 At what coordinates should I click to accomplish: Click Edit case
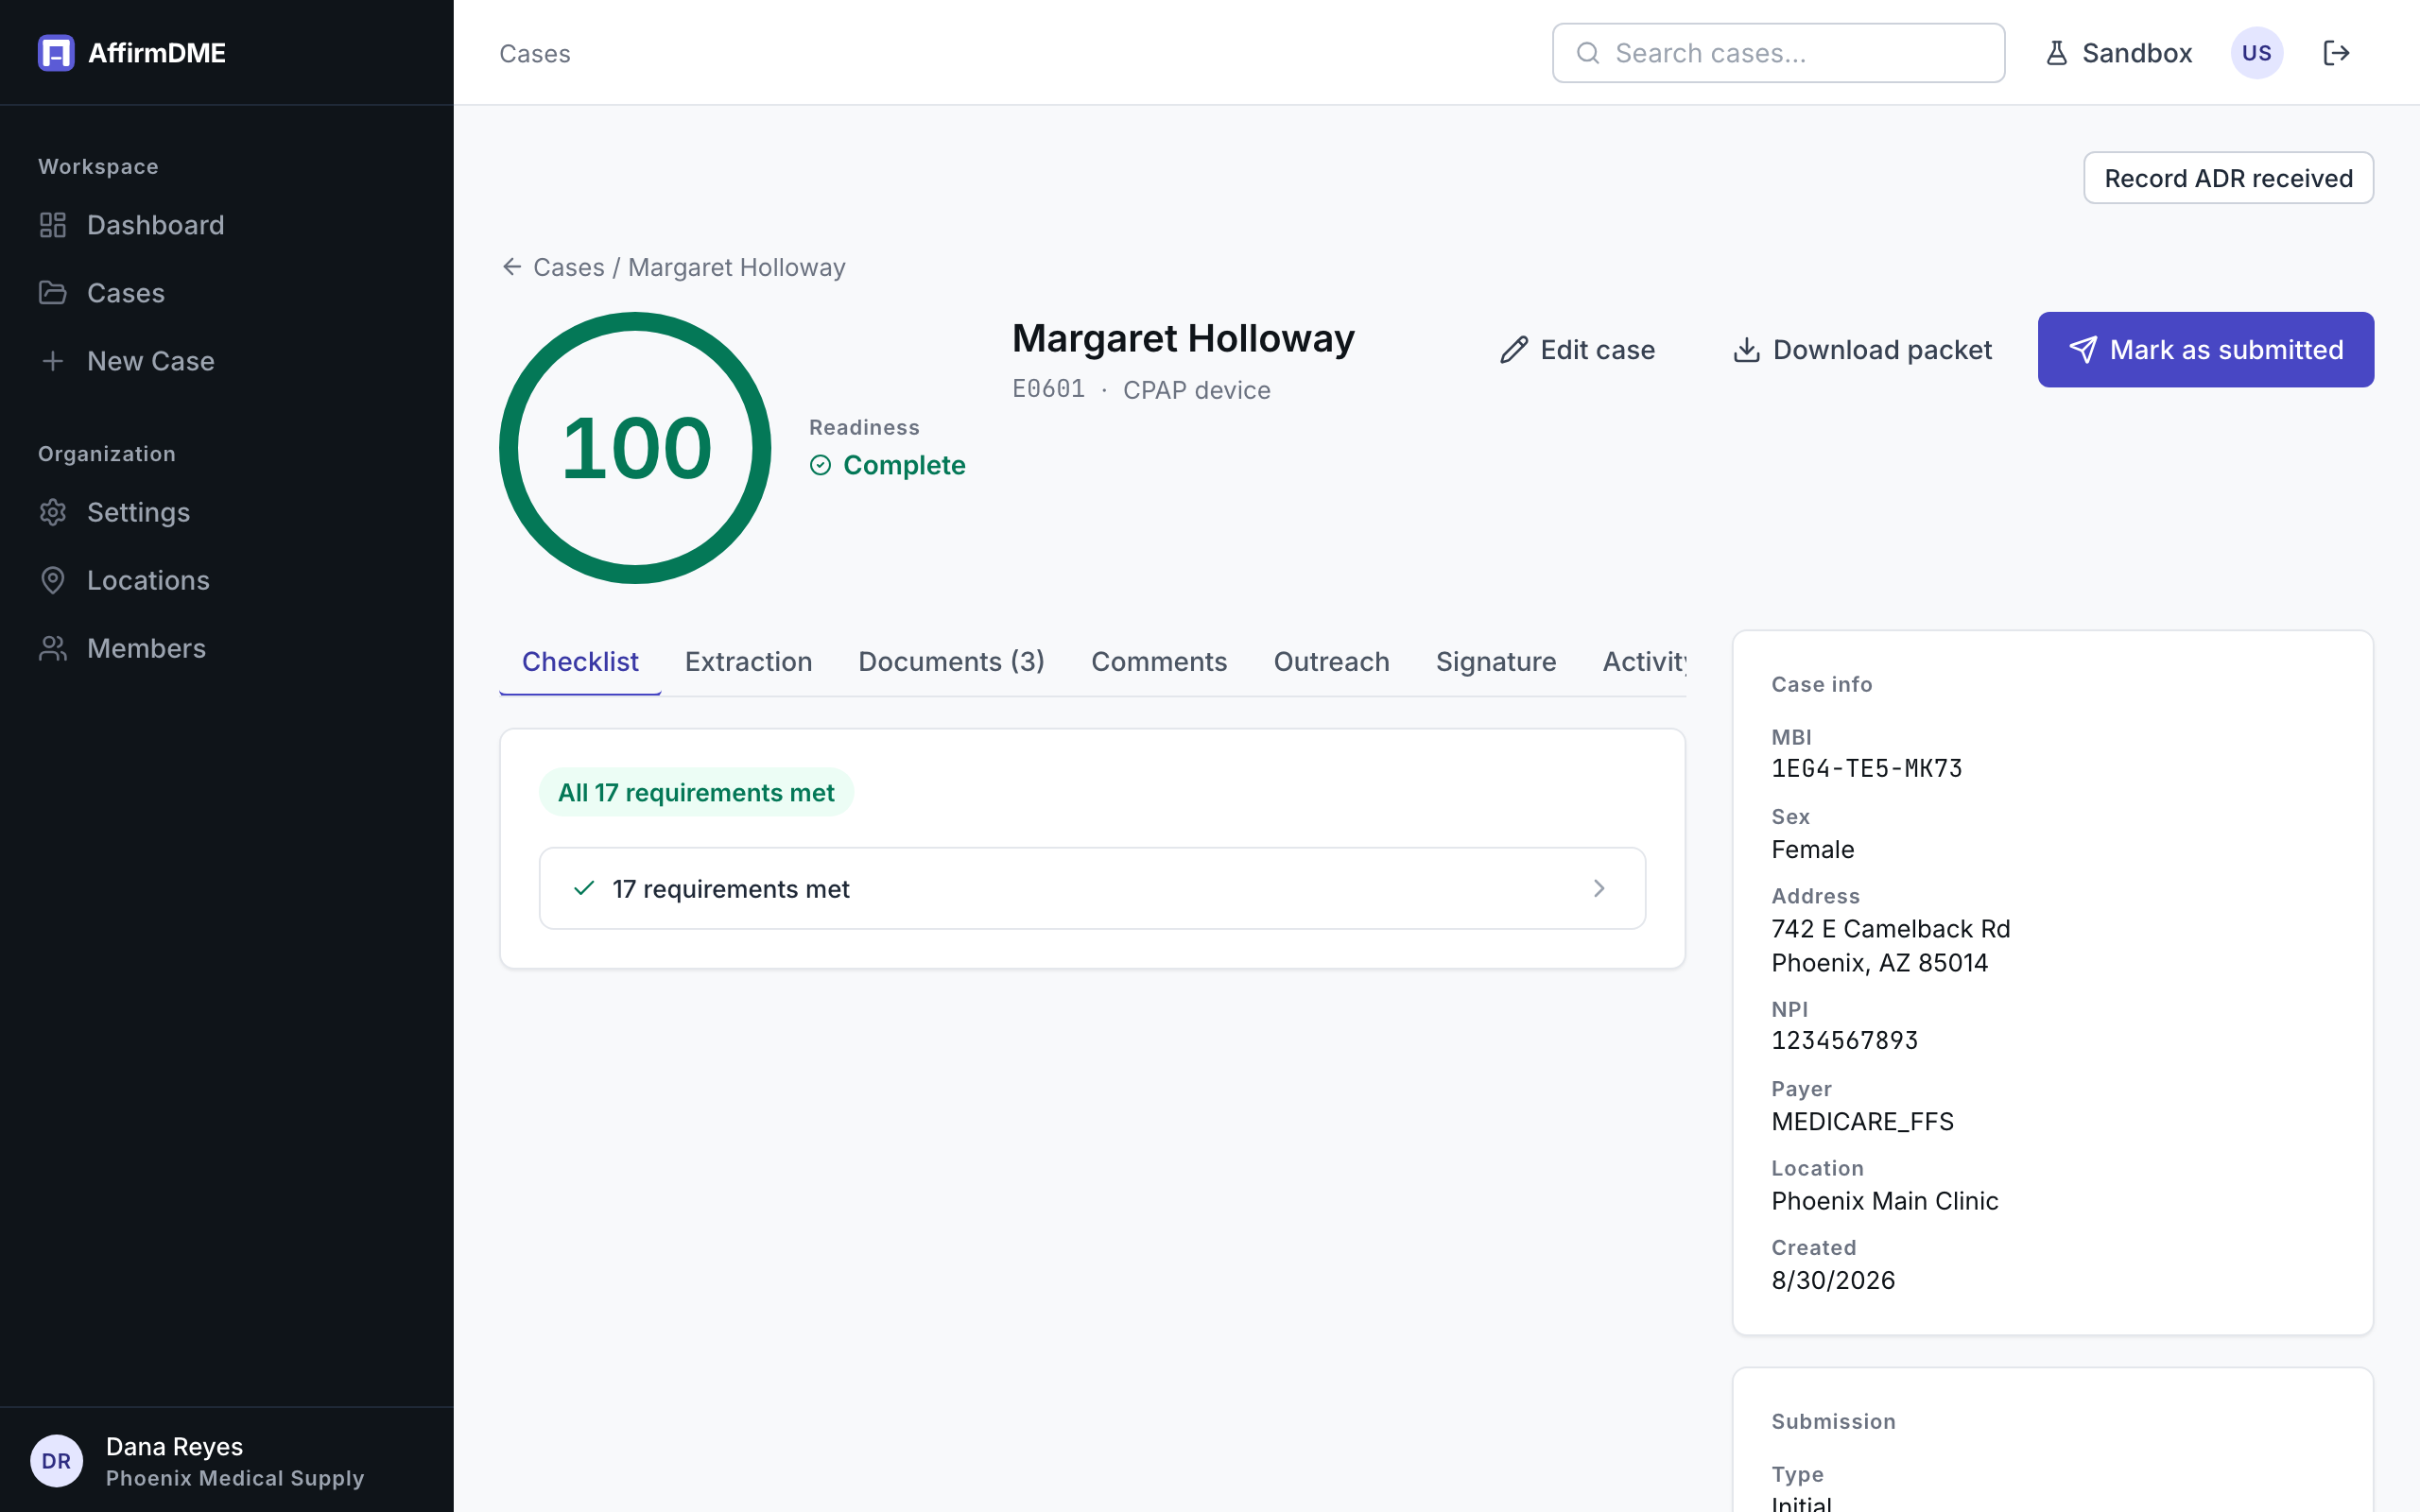pos(1577,350)
